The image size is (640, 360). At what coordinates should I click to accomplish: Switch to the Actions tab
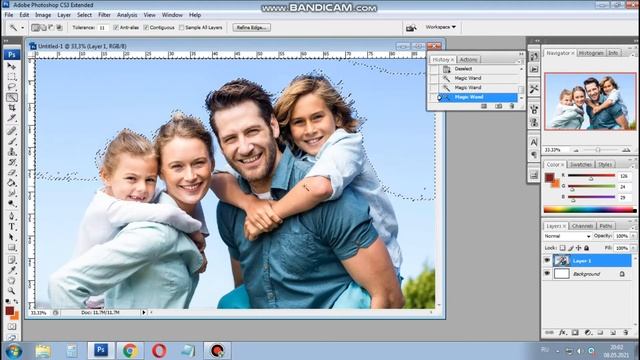coord(468,60)
